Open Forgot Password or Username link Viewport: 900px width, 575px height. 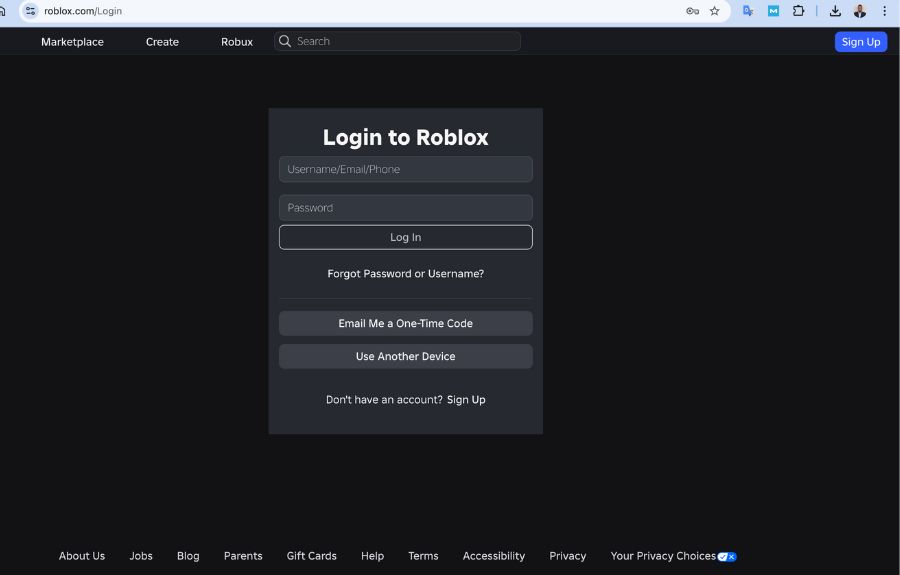click(405, 274)
